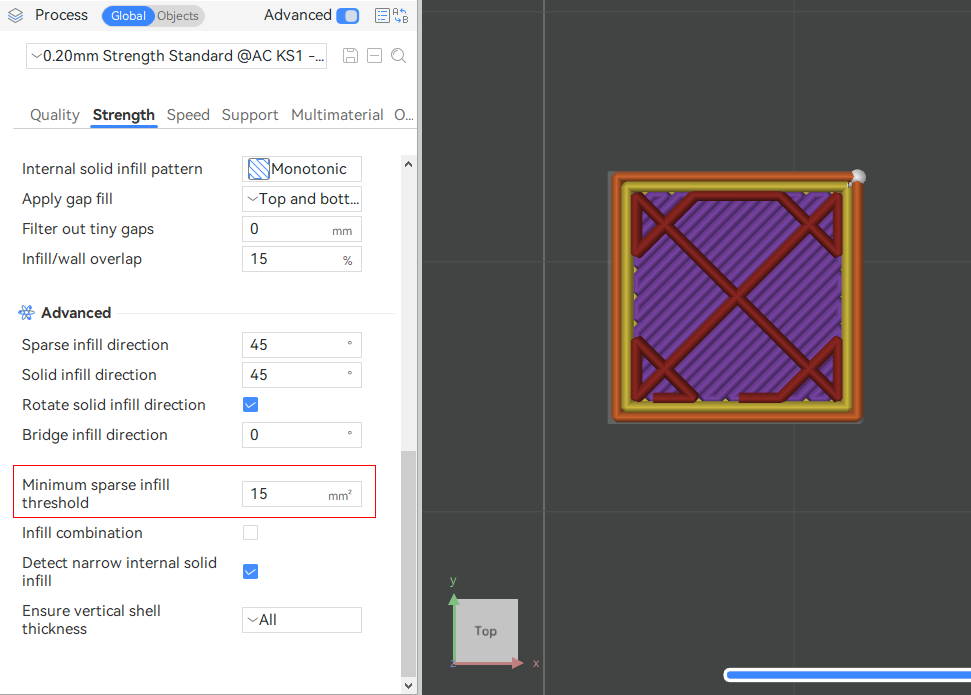Click the compare presets A/B icon
This screenshot has height=695, width=971.
click(x=401, y=15)
